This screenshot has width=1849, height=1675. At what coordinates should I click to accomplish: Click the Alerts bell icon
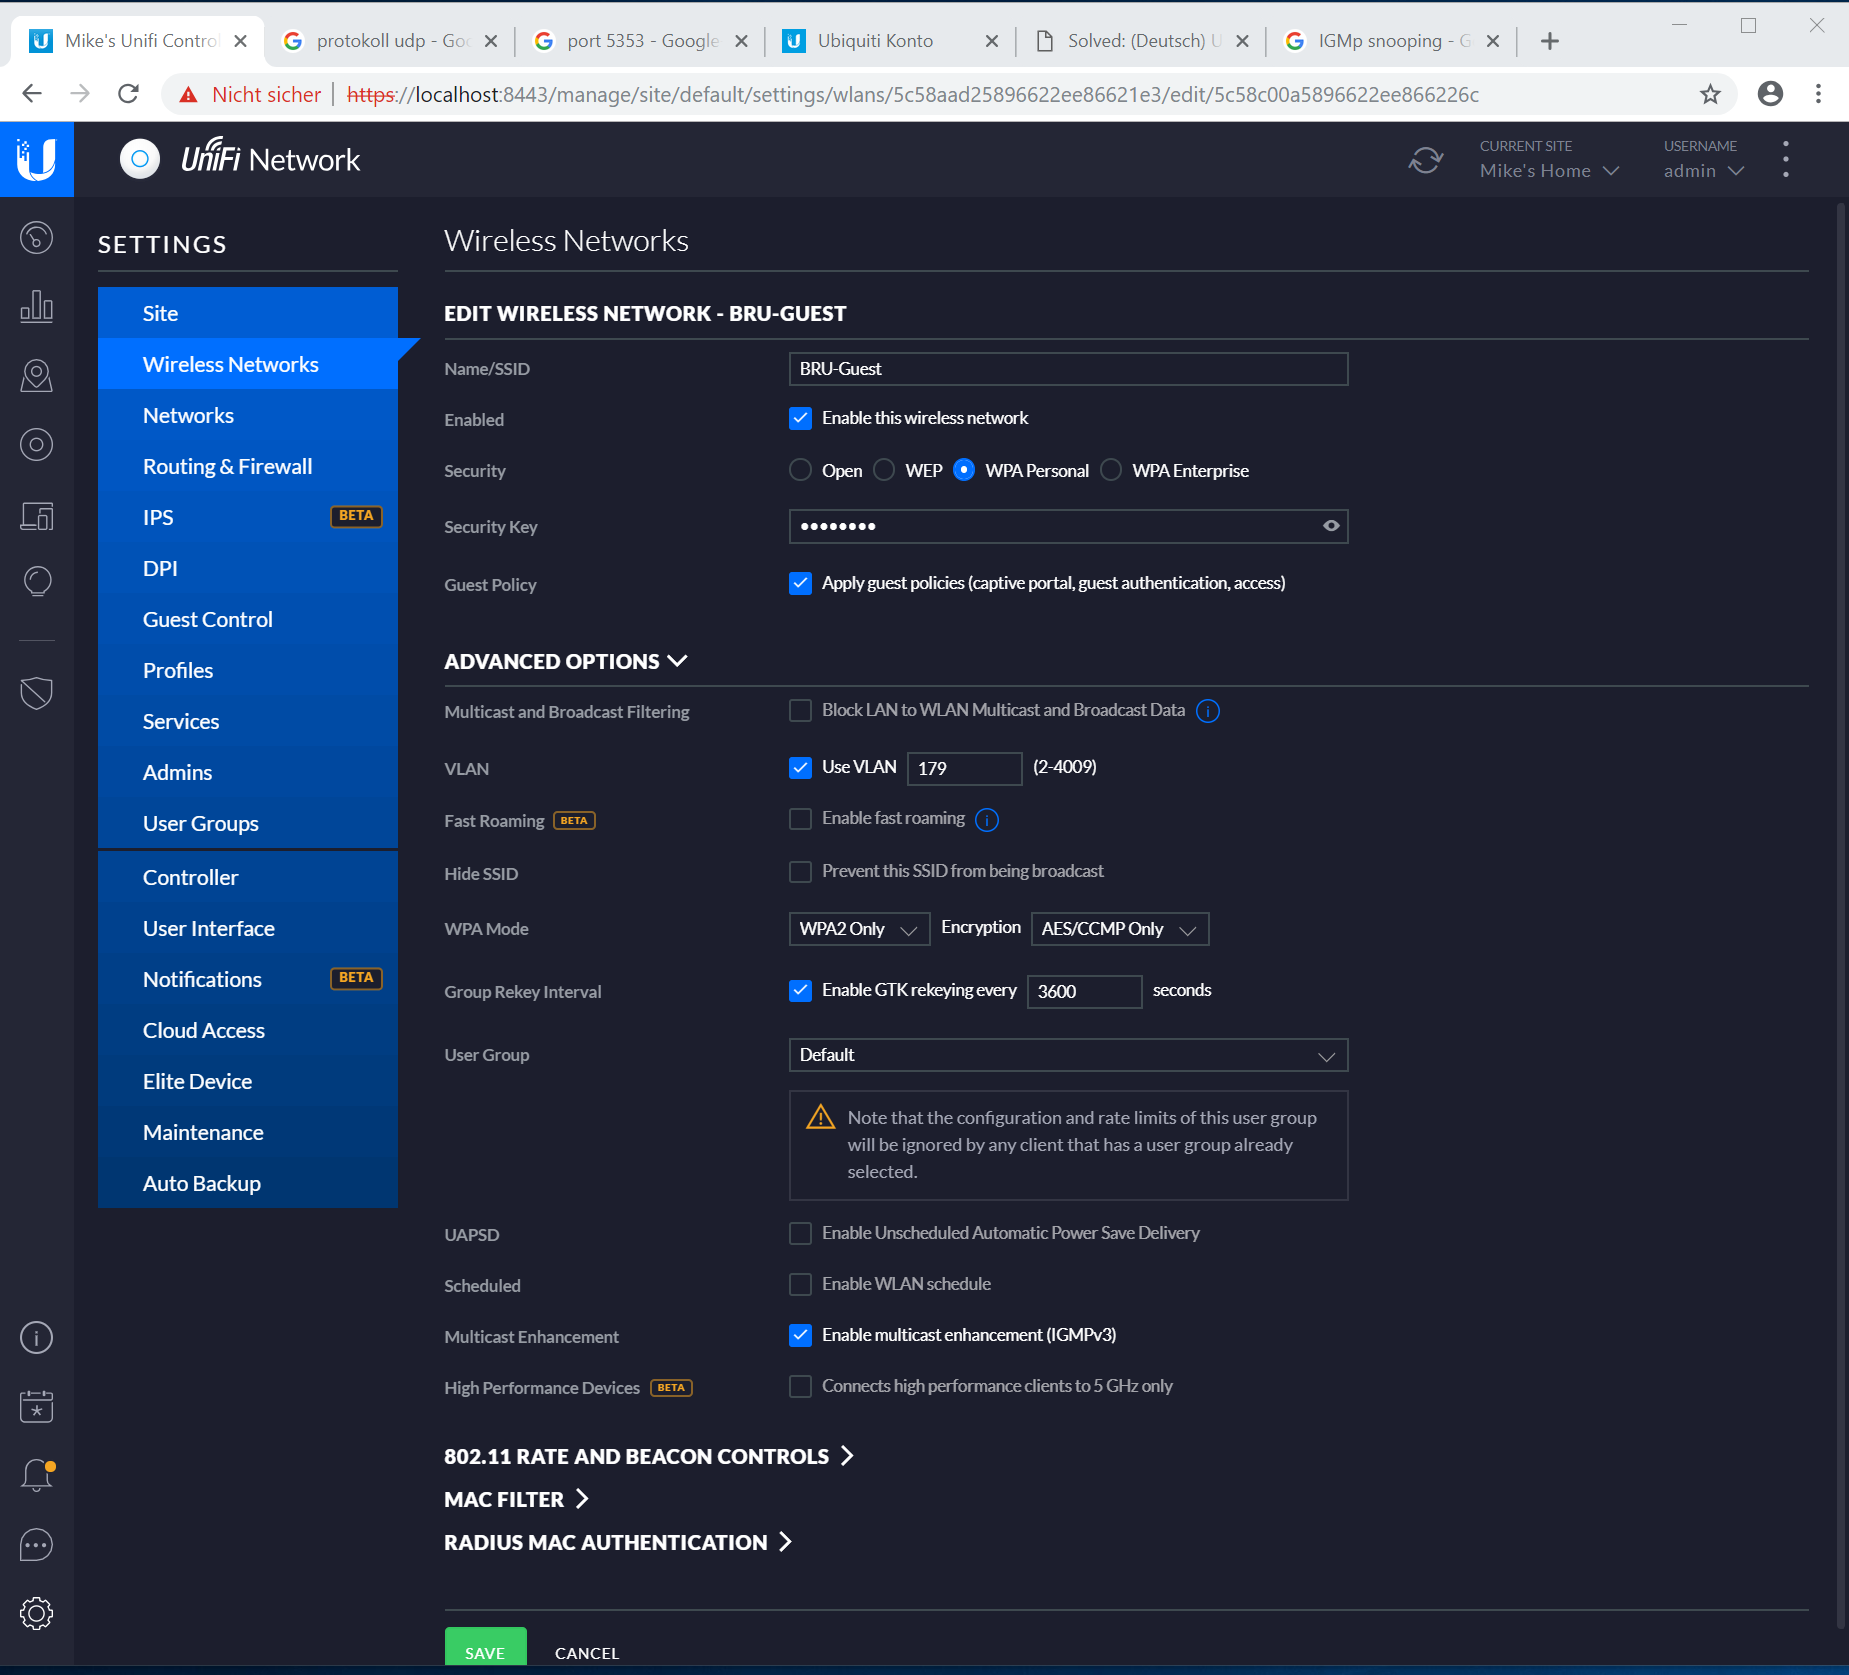(x=36, y=1475)
